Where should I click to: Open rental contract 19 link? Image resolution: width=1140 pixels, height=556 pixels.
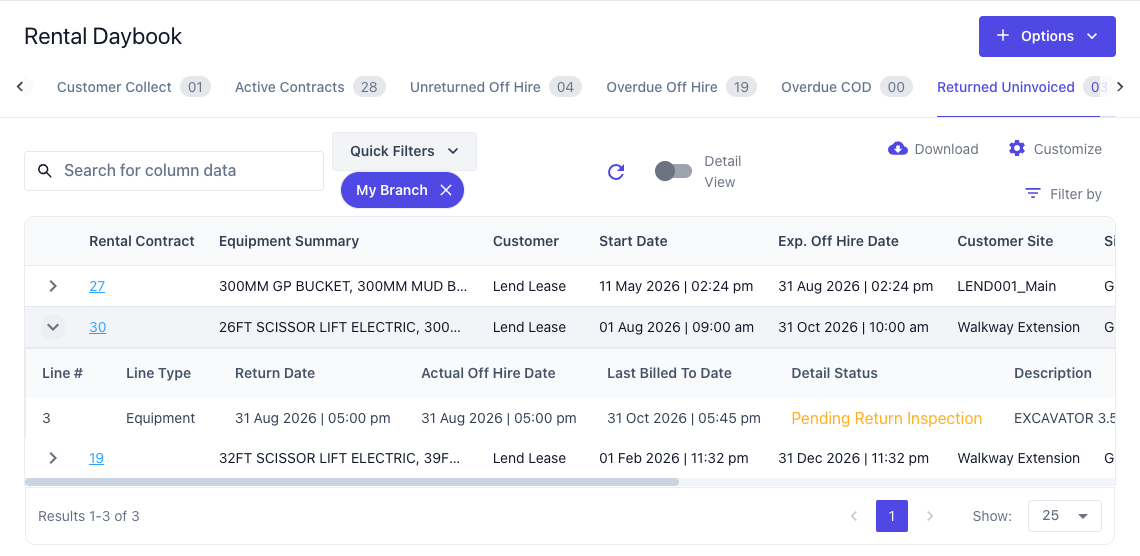coord(97,458)
